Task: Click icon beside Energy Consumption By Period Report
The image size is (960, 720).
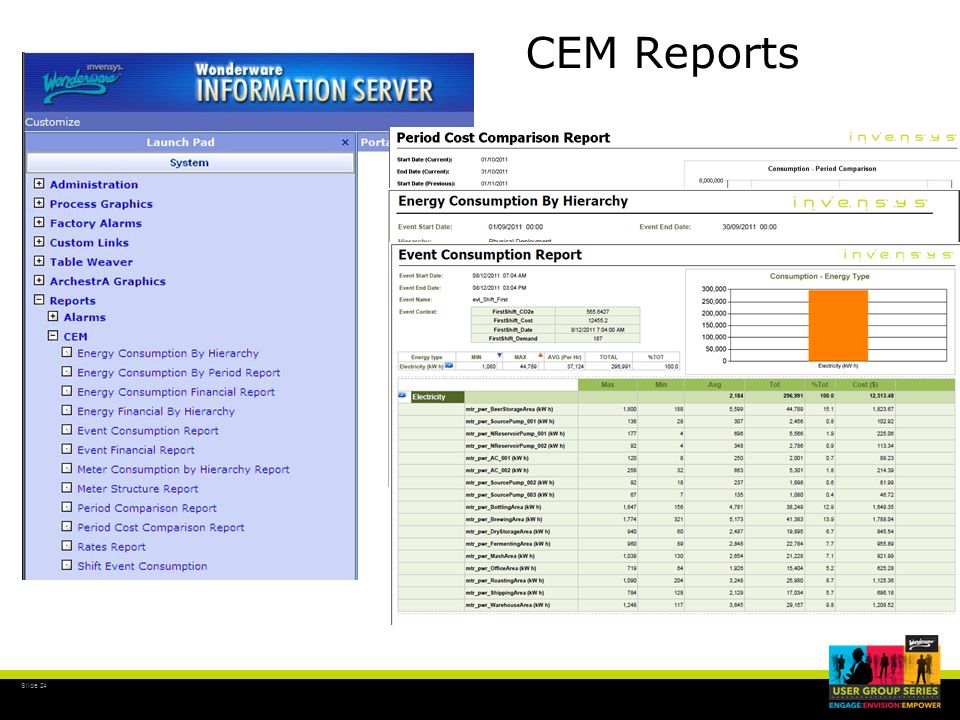Action: click(67, 372)
